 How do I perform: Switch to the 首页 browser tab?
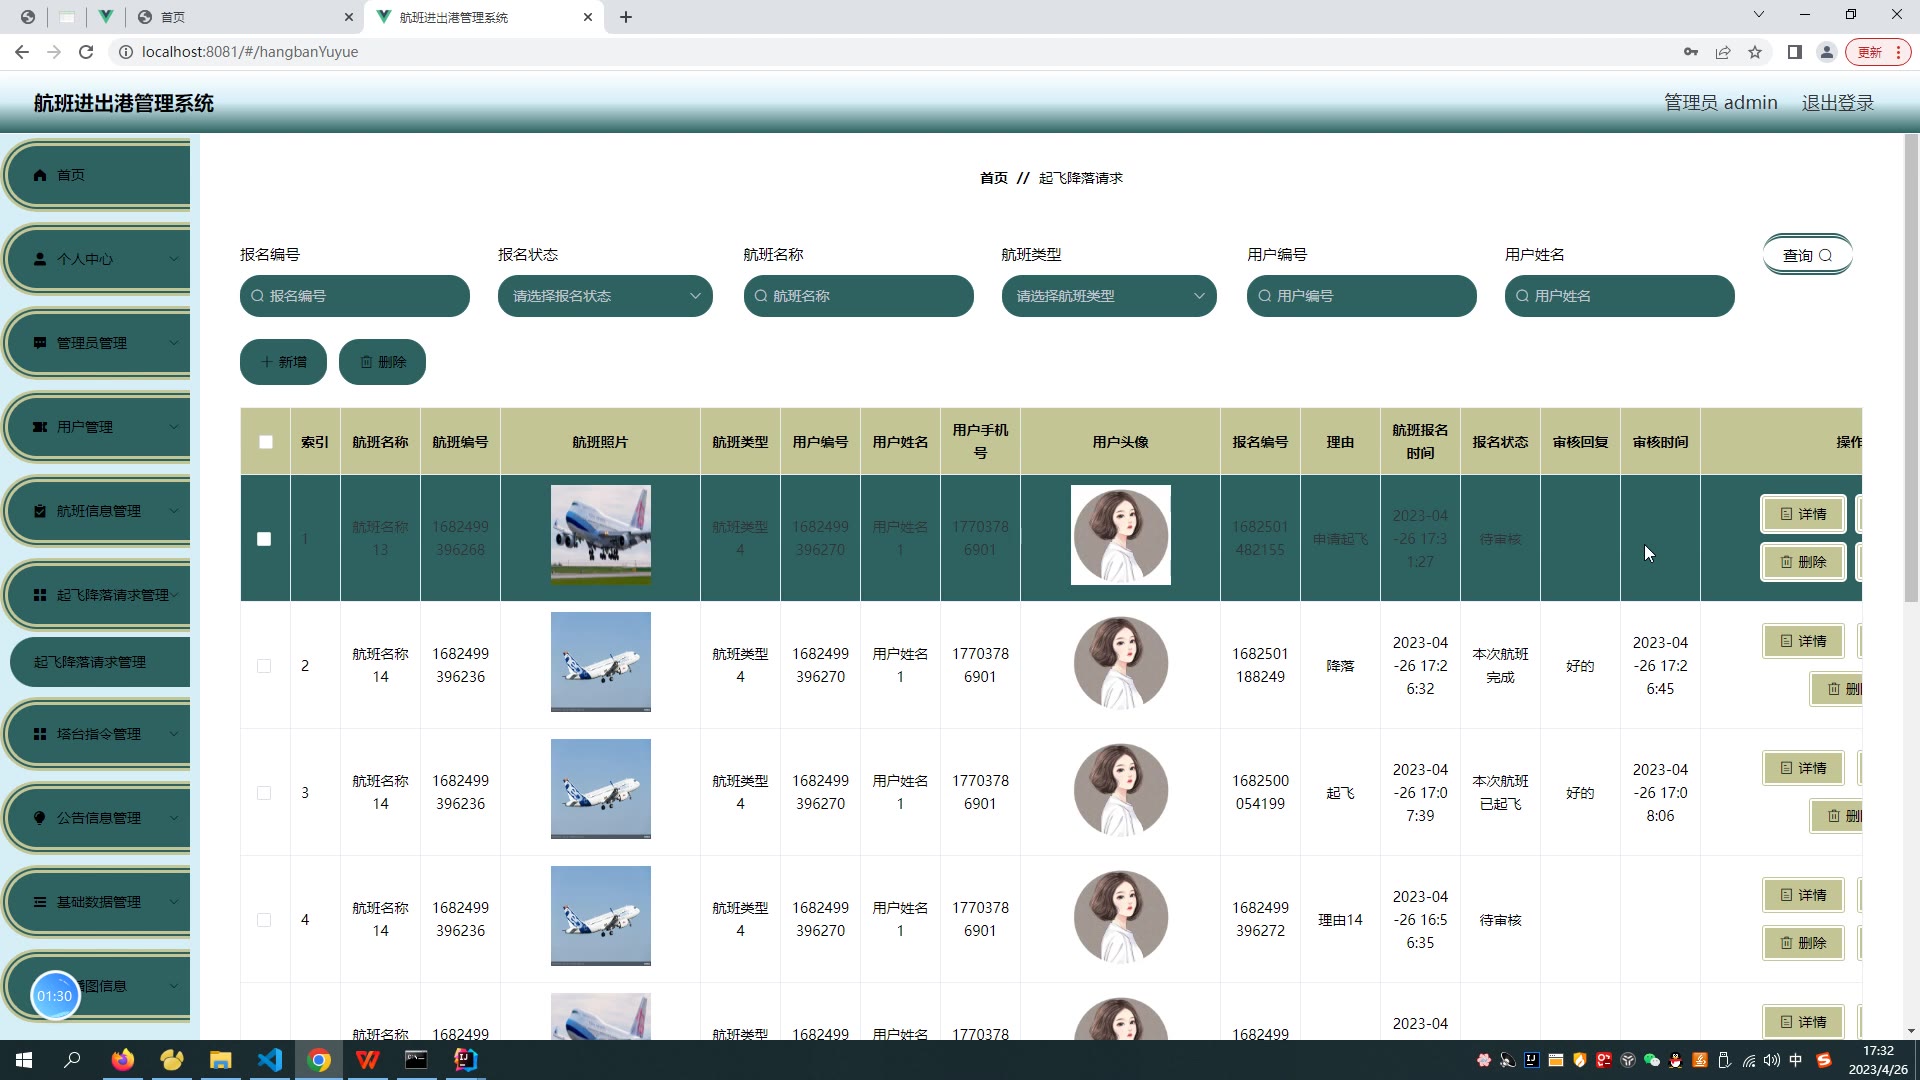click(x=245, y=17)
